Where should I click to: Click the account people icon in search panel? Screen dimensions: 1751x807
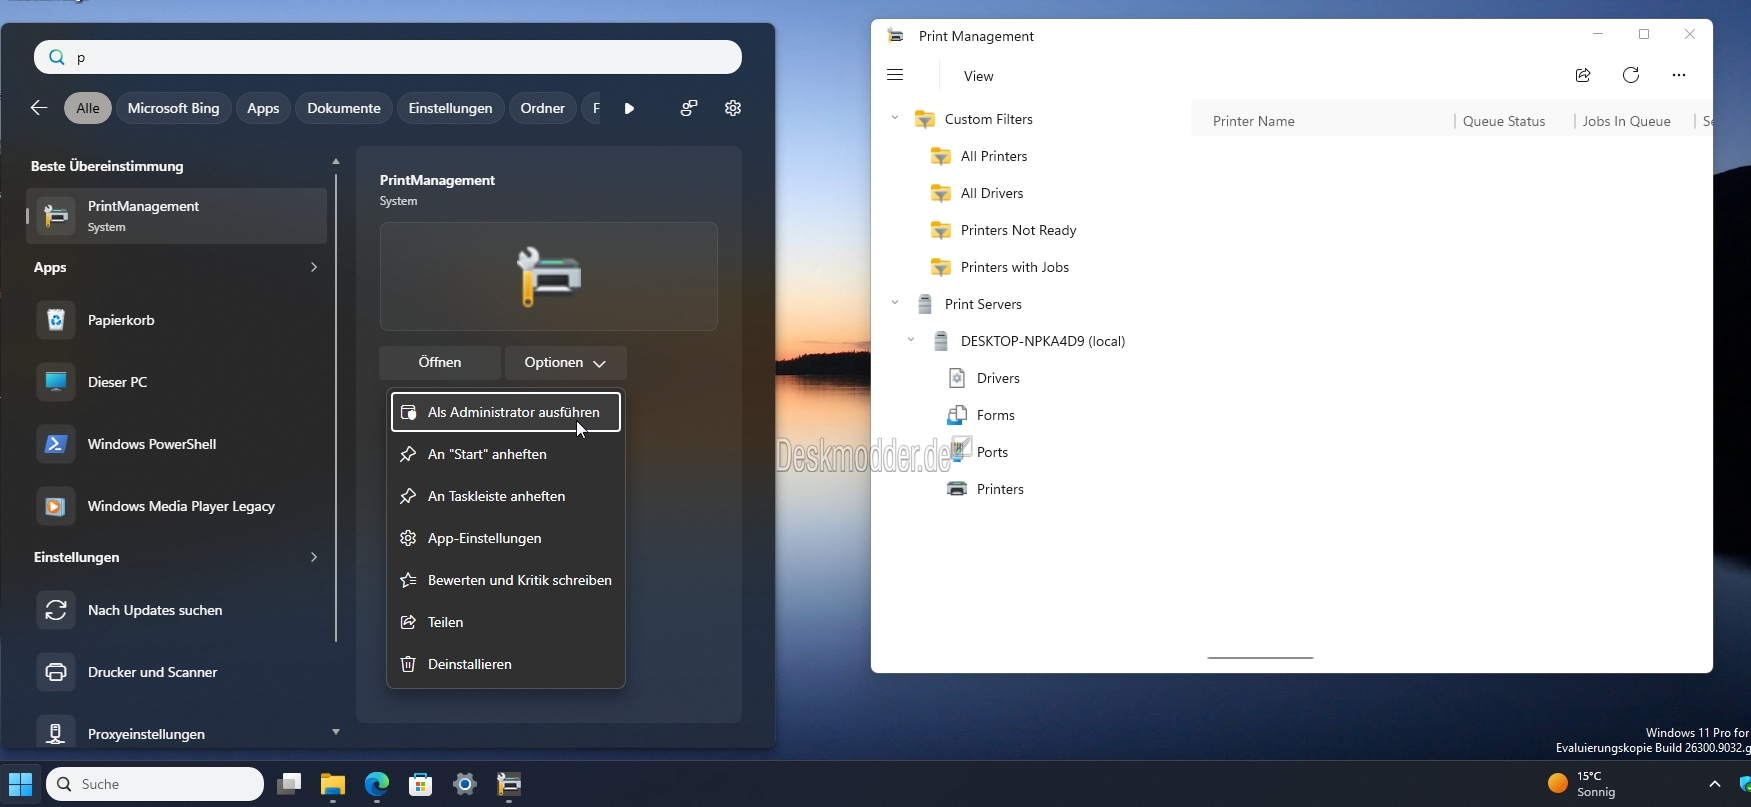(x=689, y=108)
